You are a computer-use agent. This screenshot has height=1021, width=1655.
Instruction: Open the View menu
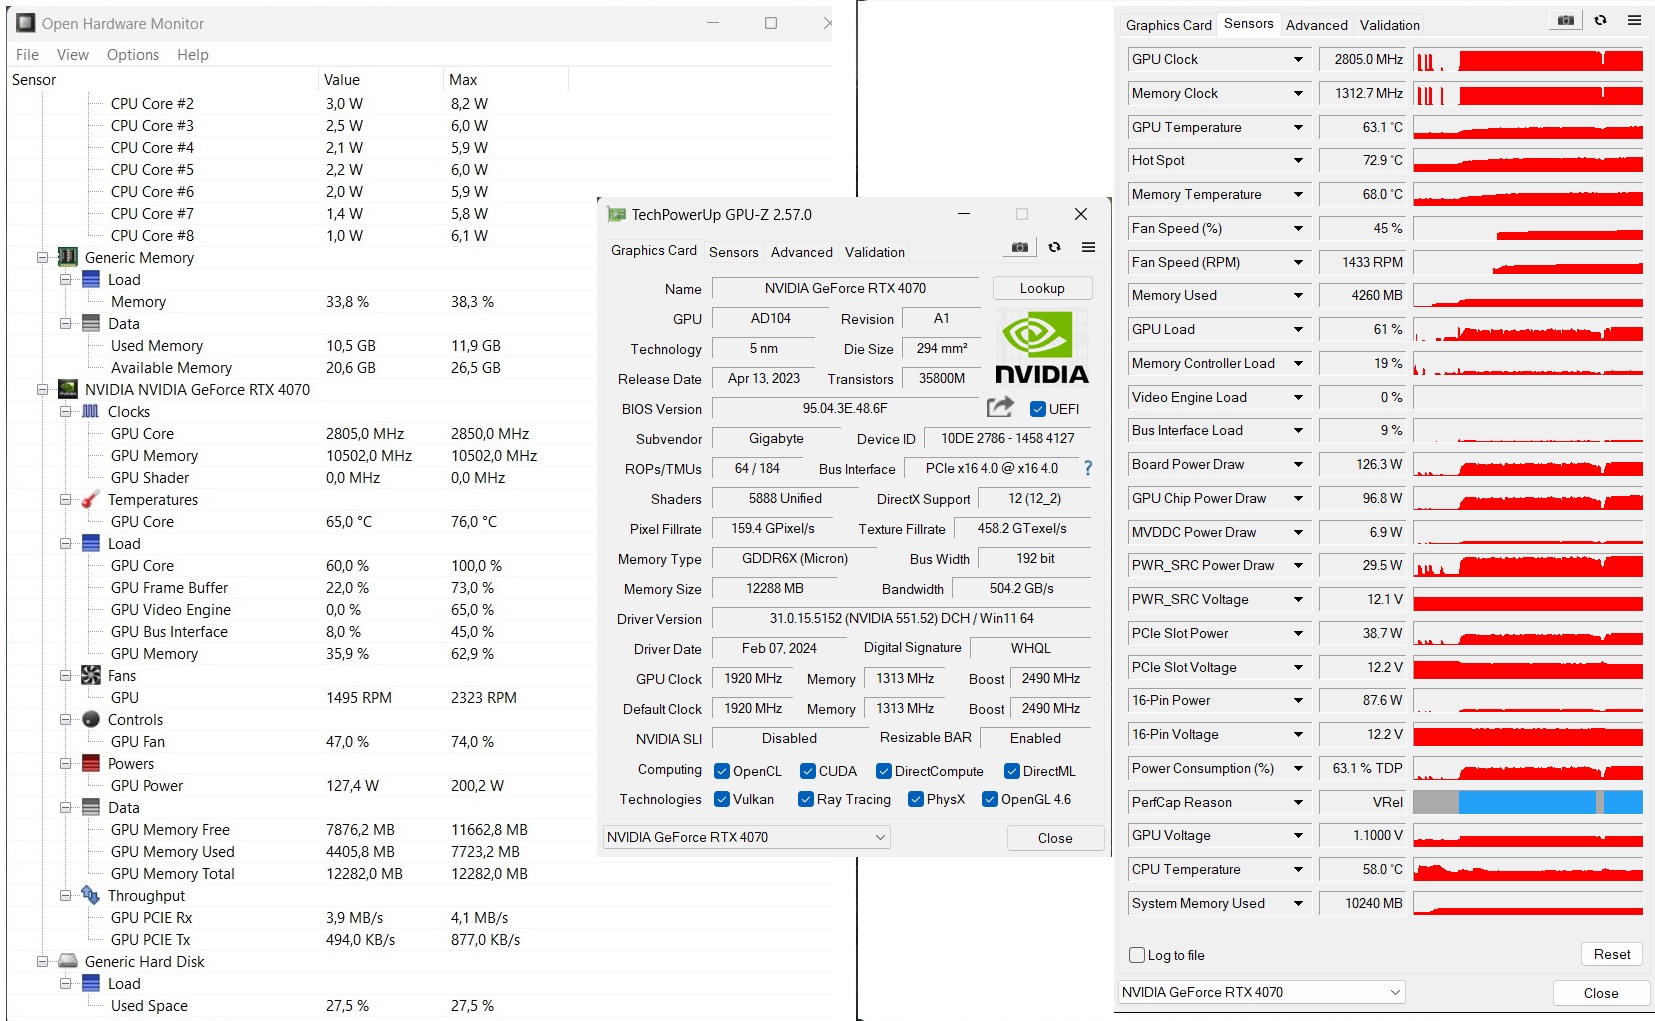73,55
